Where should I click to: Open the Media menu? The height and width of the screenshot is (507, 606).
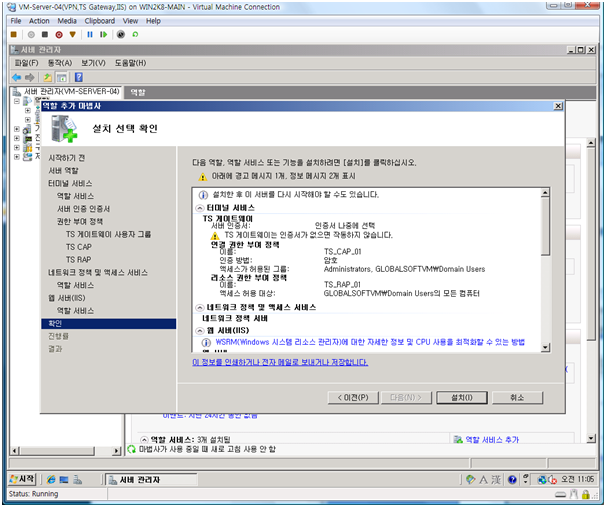coord(67,21)
